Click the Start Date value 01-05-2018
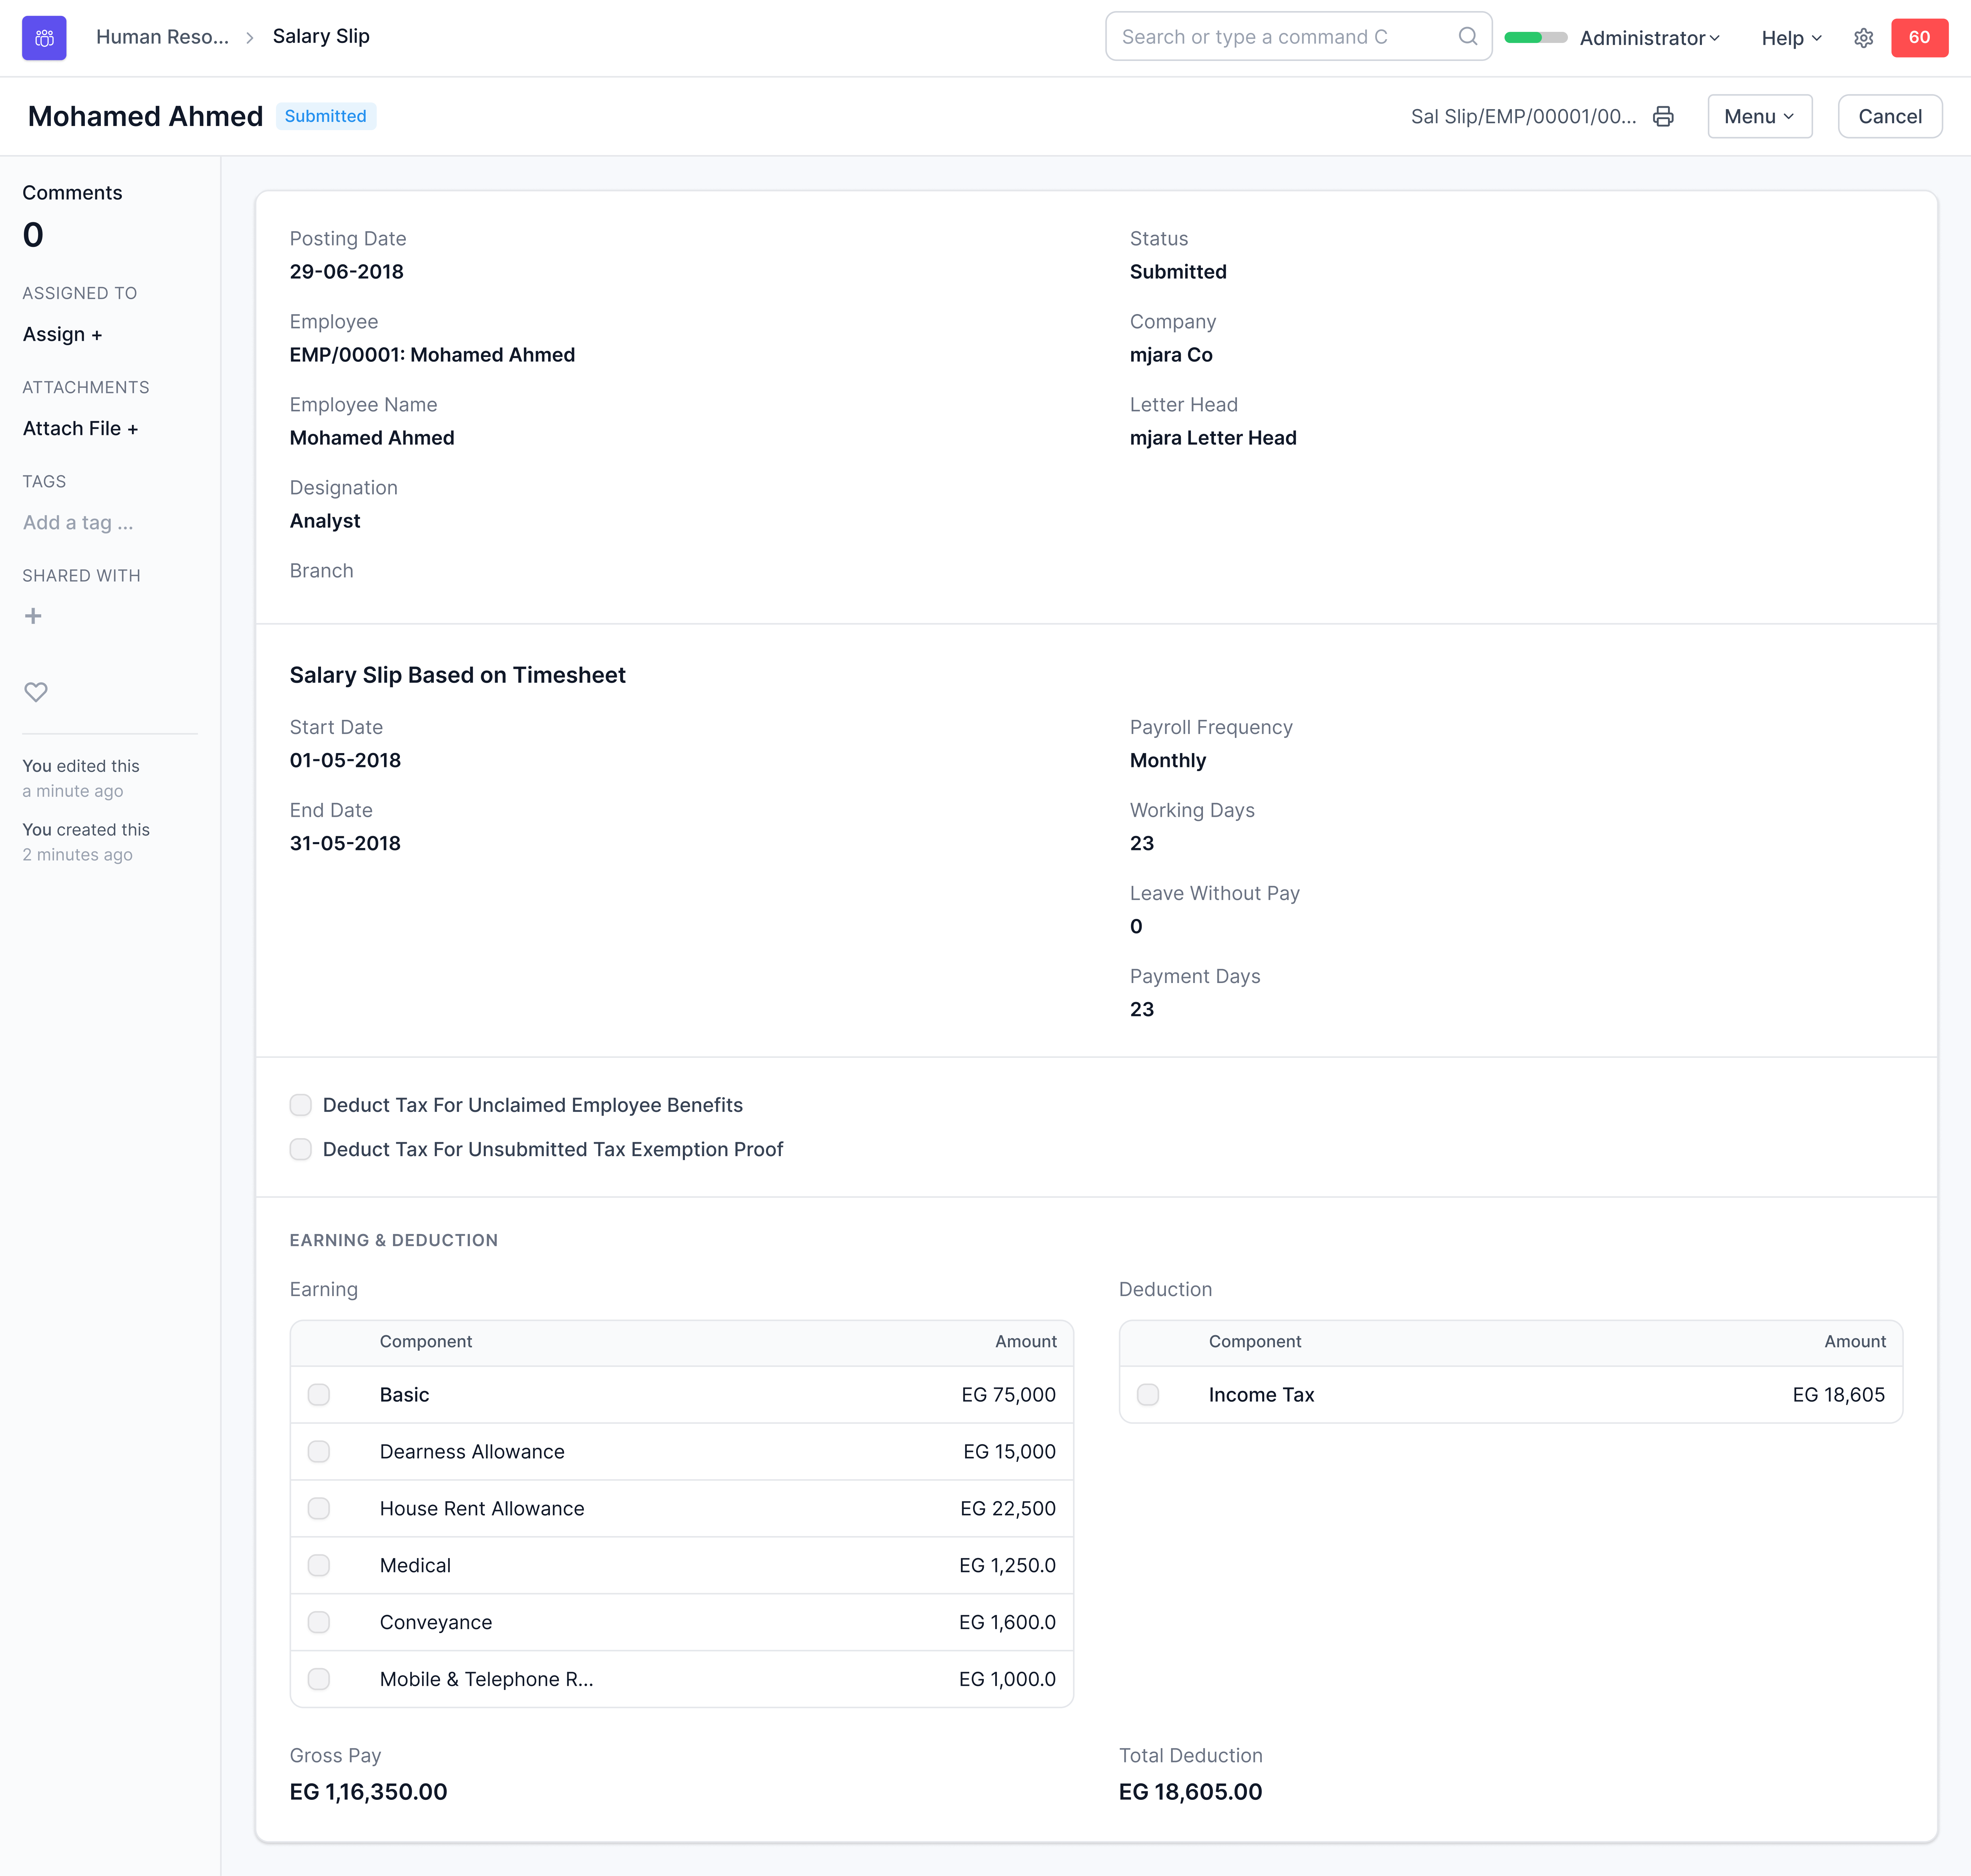The image size is (1971, 1876). click(x=345, y=761)
